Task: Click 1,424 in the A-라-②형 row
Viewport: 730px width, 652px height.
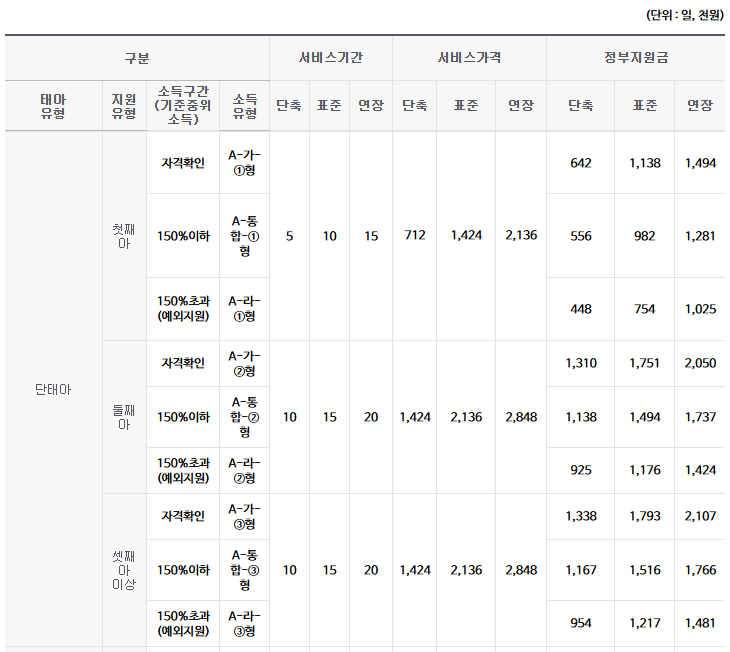Action: [x=700, y=470]
